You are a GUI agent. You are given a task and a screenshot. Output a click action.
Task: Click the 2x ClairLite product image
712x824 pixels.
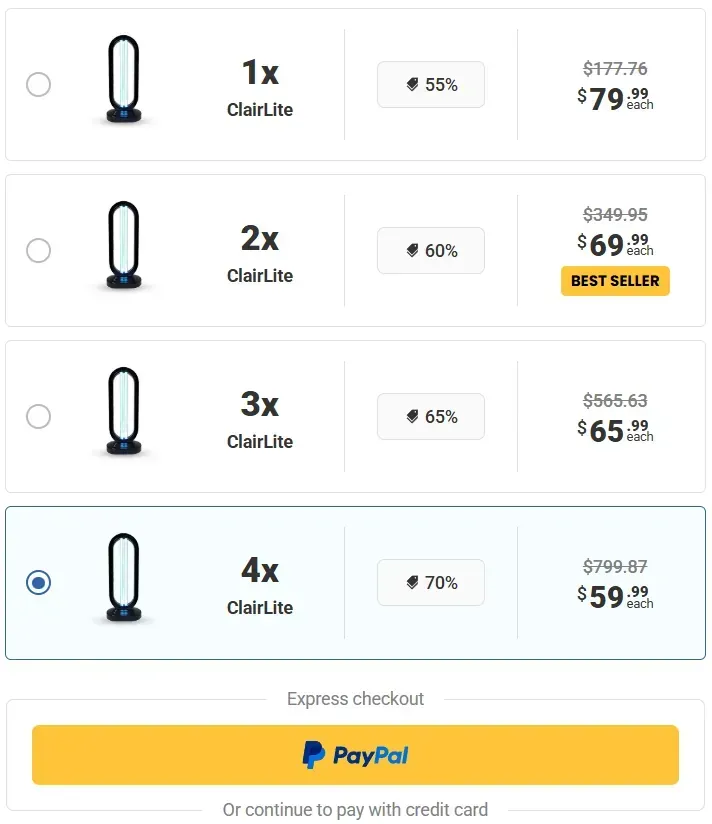pos(123,250)
